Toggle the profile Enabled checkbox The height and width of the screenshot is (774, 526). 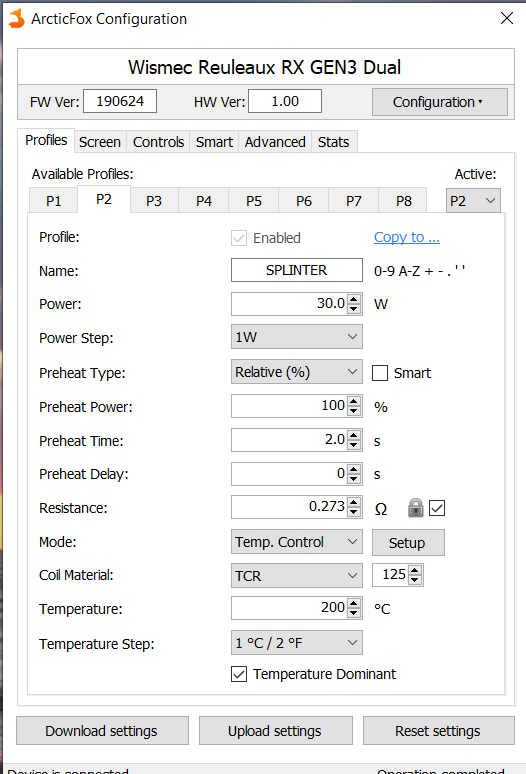tap(239, 238)
